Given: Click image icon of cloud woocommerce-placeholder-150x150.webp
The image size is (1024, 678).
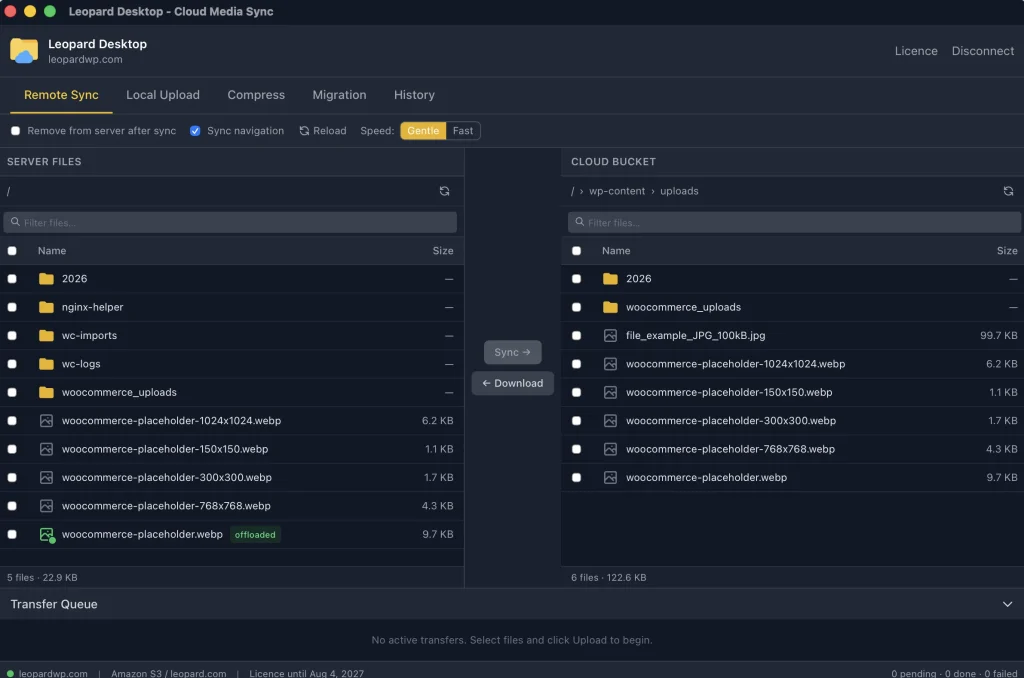Looking at the screenshot, I should coord(610,393).
